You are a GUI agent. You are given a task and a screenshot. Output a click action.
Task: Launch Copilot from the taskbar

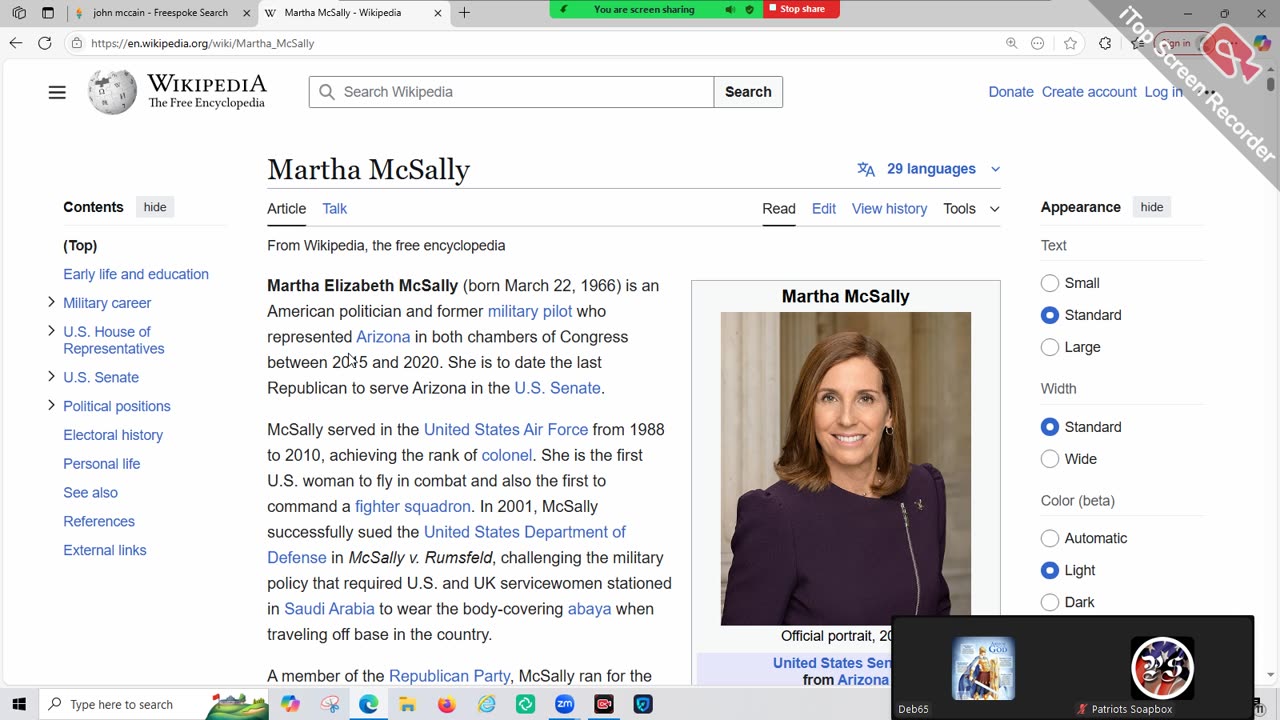coord(291,704)
